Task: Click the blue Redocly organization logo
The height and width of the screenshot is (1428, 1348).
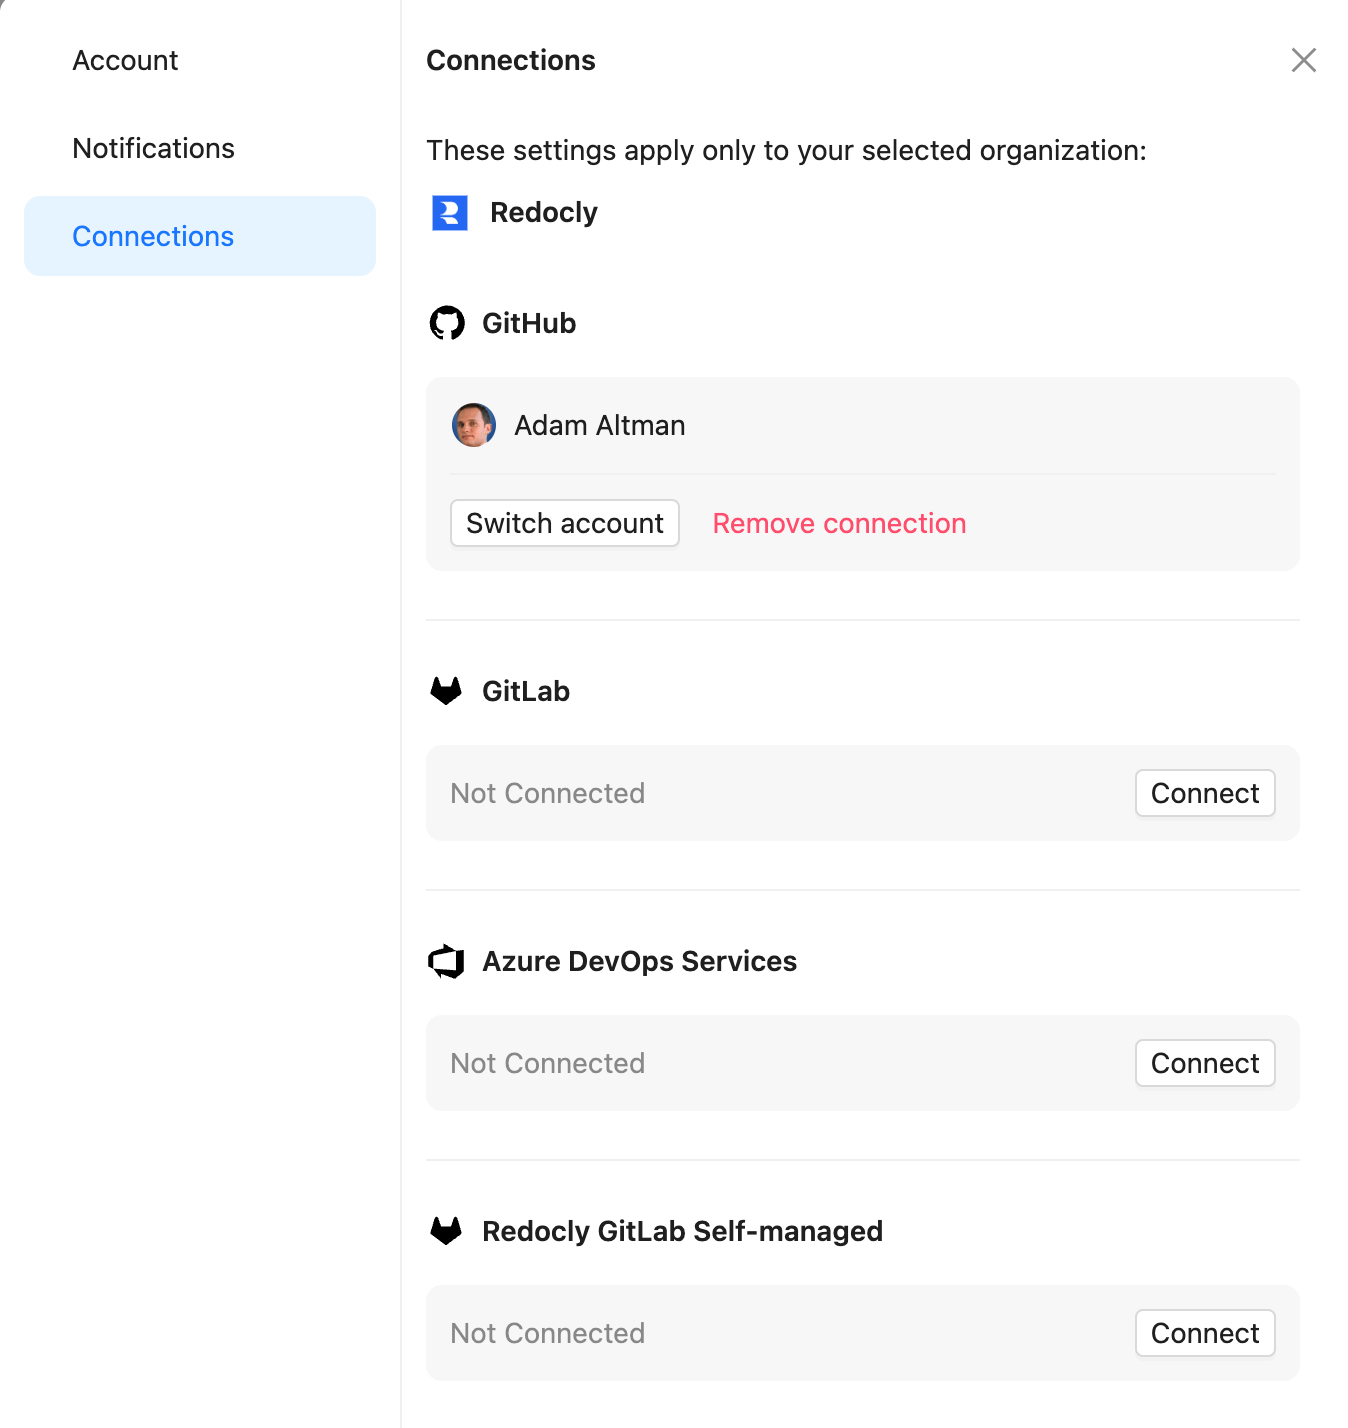Action: [x=450, y=213]
